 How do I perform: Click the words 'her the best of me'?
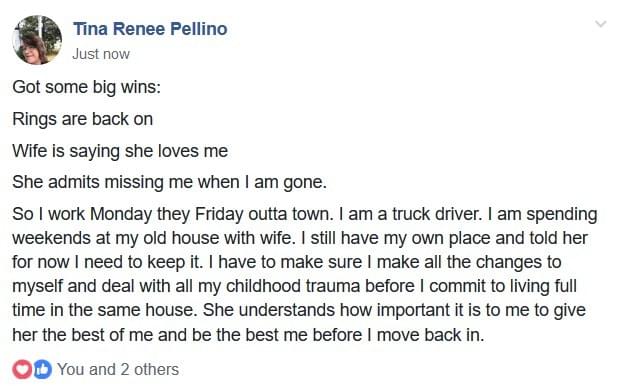point(83,335)
